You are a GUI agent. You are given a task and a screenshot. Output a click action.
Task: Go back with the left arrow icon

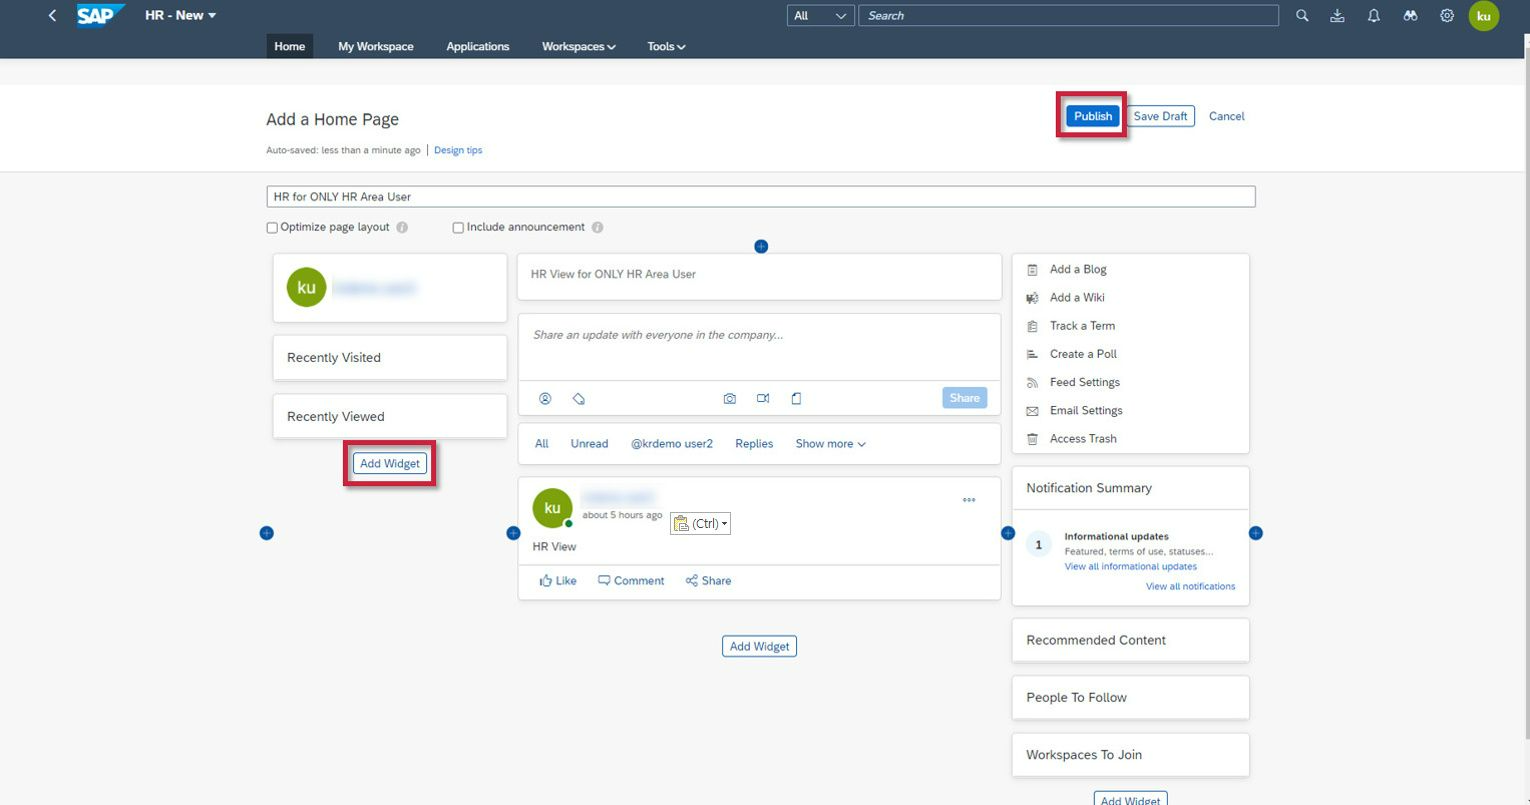tap(52, 16)
